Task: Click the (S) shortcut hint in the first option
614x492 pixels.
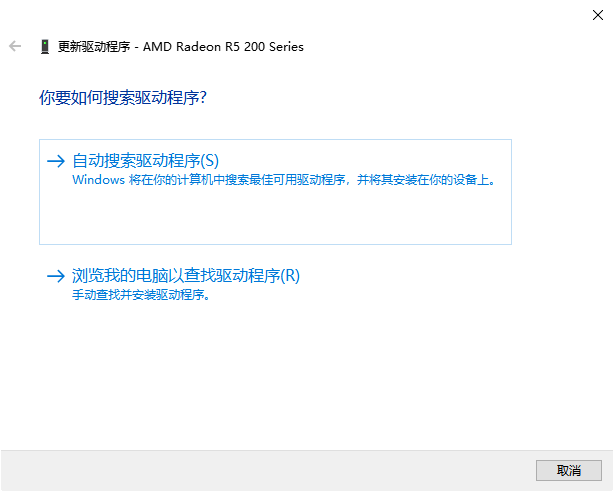Action: (209, 160)
